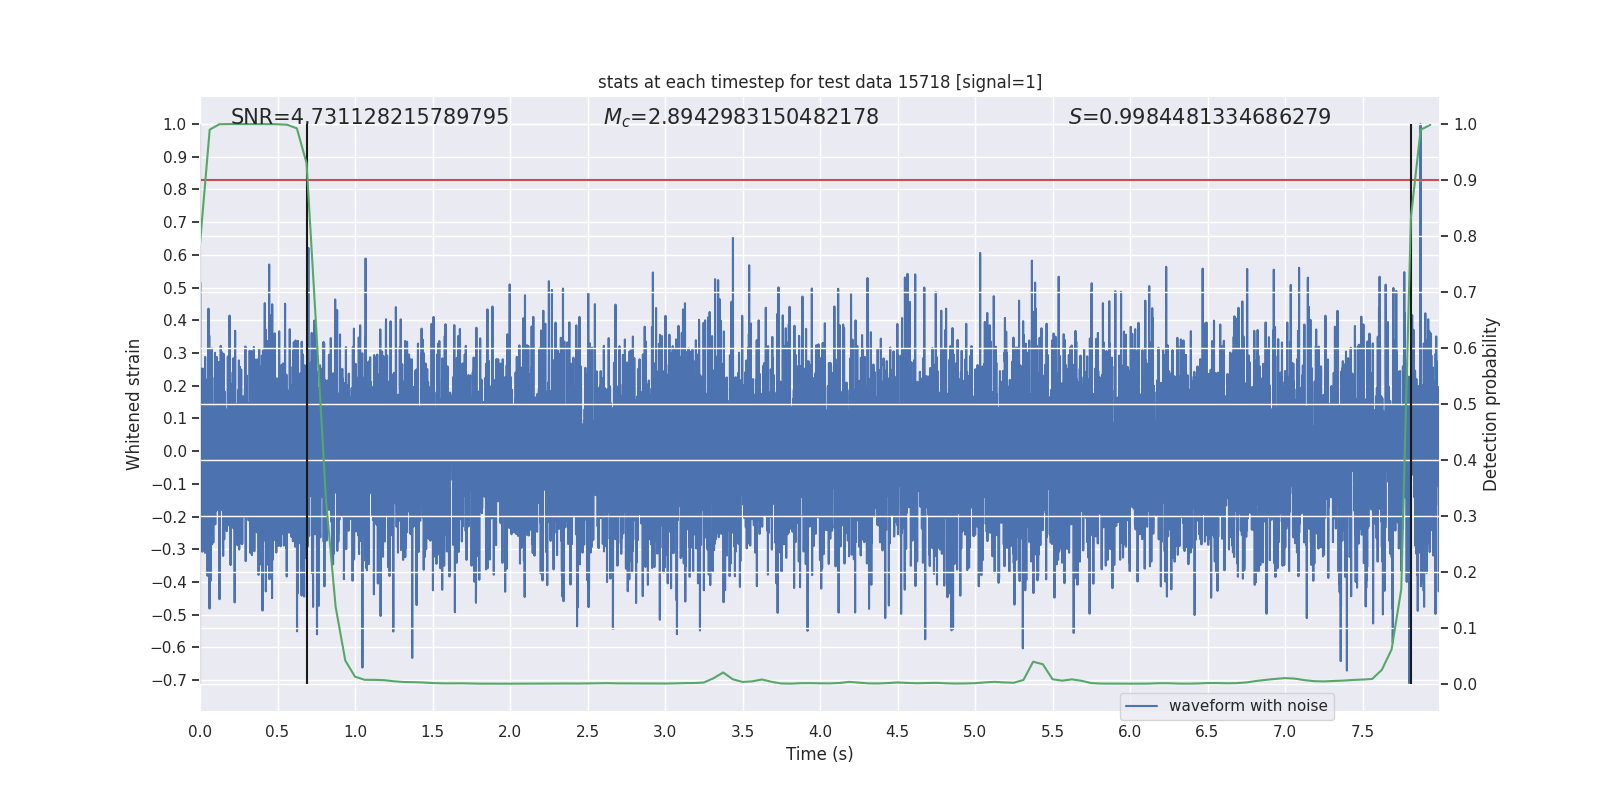
Task: Click the plot title for test data 15718
Action: tap(819, 82)
